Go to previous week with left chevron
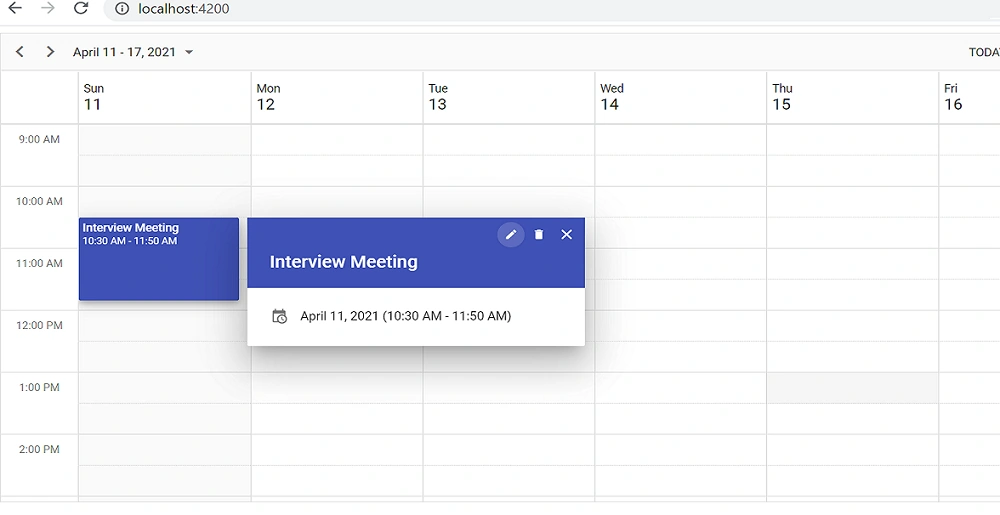This screenshot has width=1000, height=515. 20,52
